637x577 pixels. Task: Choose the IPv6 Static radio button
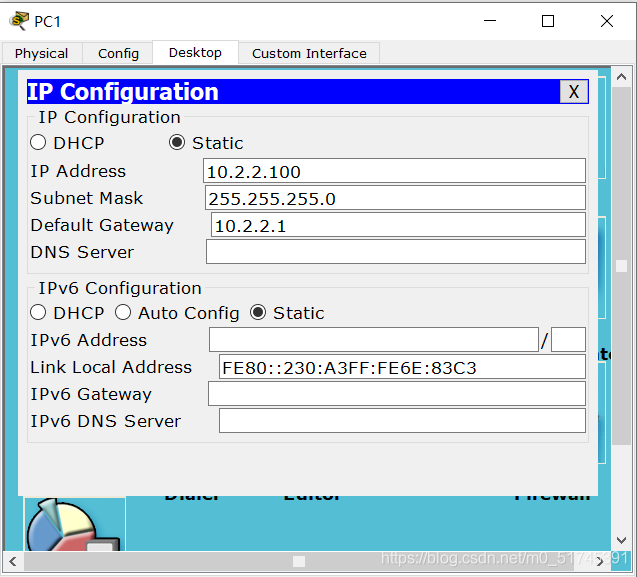(x=258, y=313)
